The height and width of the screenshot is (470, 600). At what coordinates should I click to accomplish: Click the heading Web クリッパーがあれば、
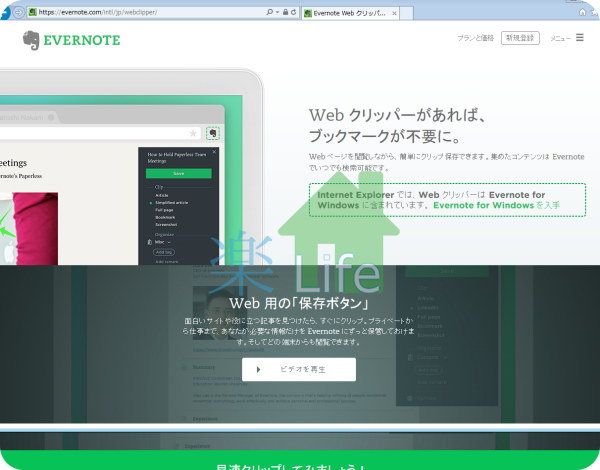pos(397,115)
